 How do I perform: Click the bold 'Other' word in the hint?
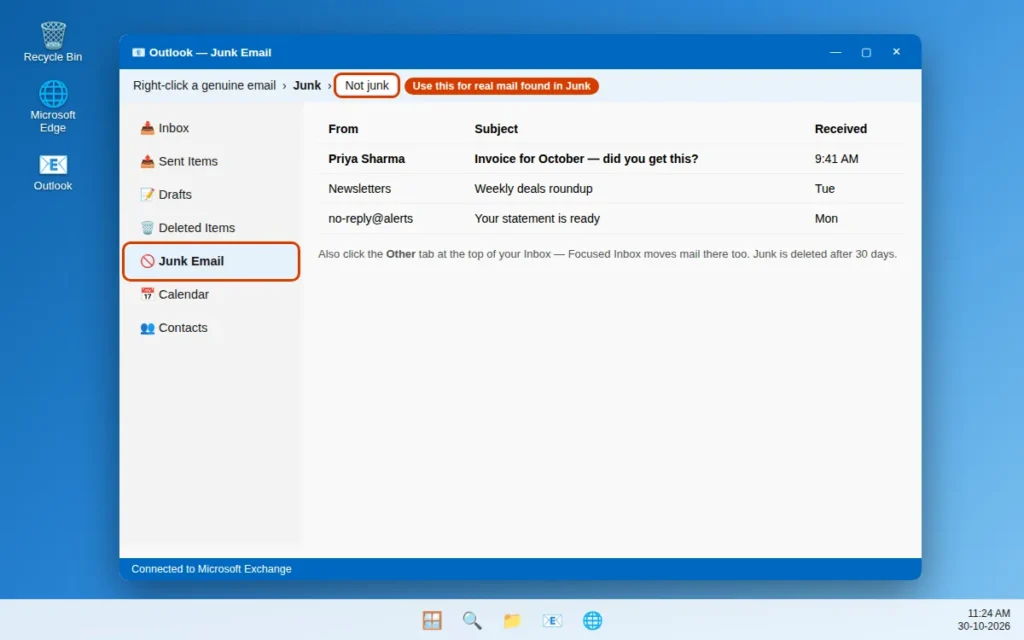(x=400, y=254)
